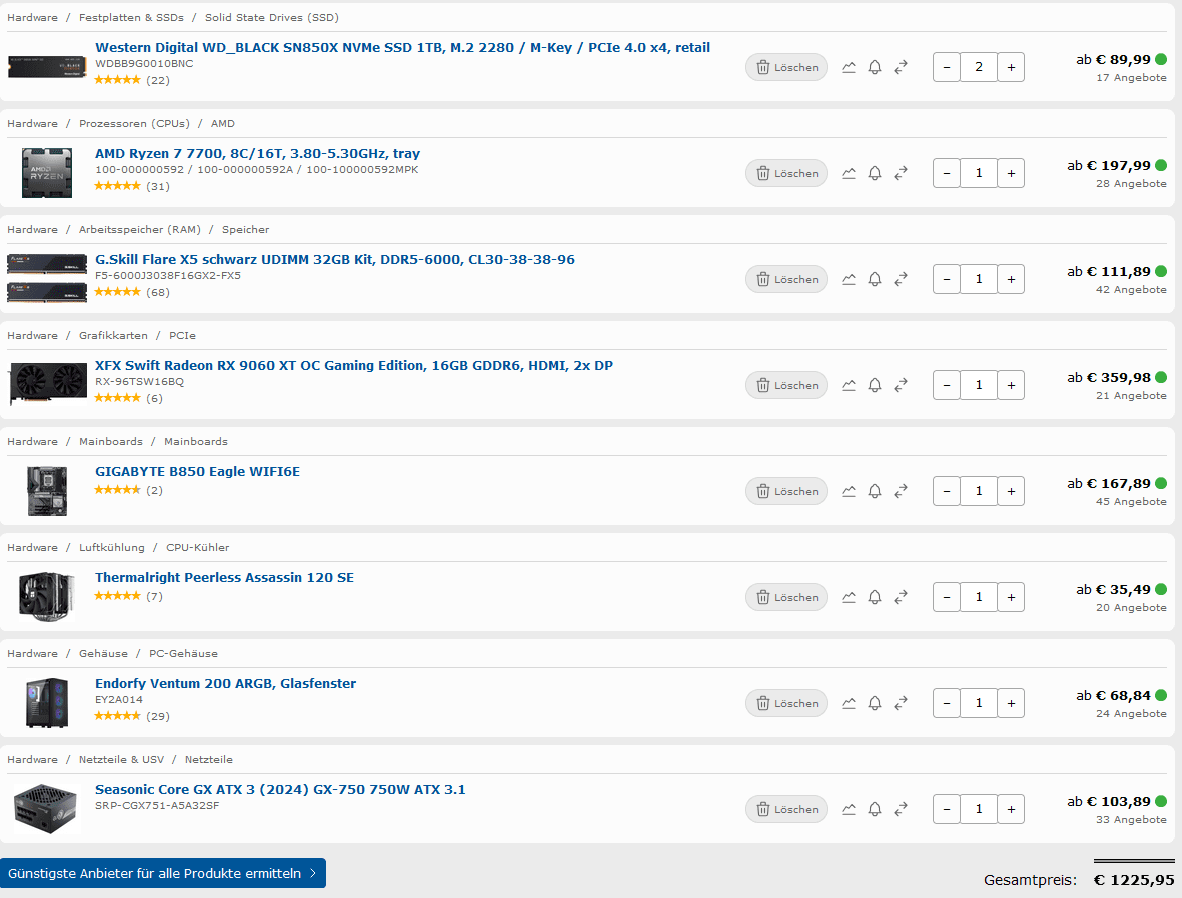1182x898 pixels.
Task: Click GIGABYTE B850 Eagle mainboard thumbnail
Action: (47, 491)
